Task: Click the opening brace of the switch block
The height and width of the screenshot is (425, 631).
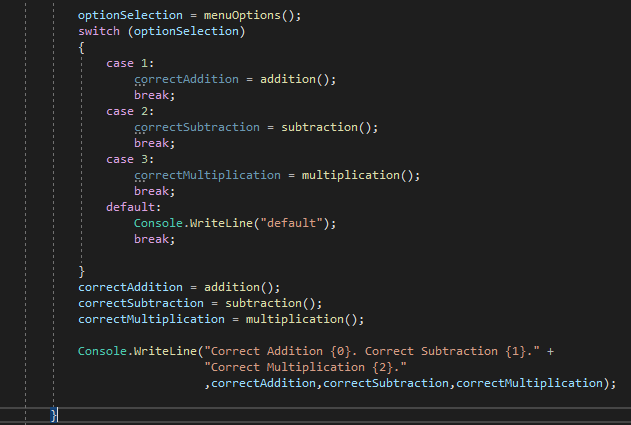Action: pos(81,47)
